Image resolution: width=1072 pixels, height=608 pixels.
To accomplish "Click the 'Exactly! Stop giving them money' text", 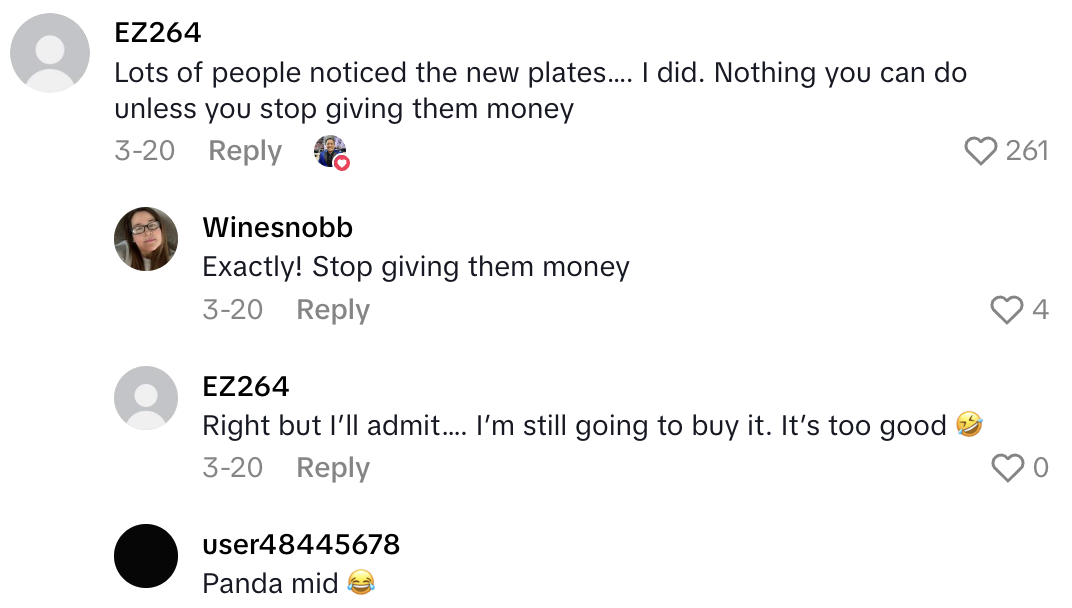I will pyautogui.click(x=416, y=267).
